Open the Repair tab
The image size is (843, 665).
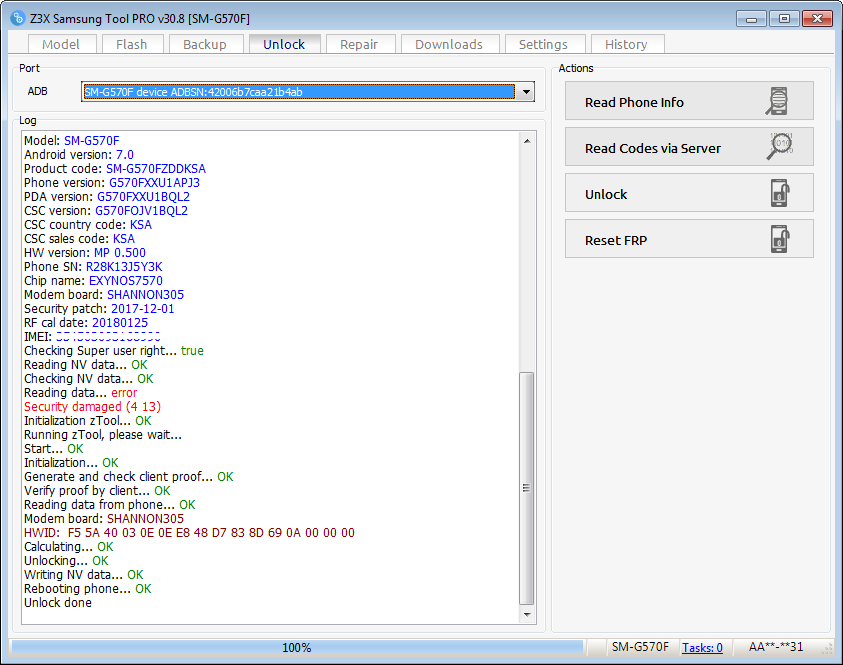click(x=359, y=45)
